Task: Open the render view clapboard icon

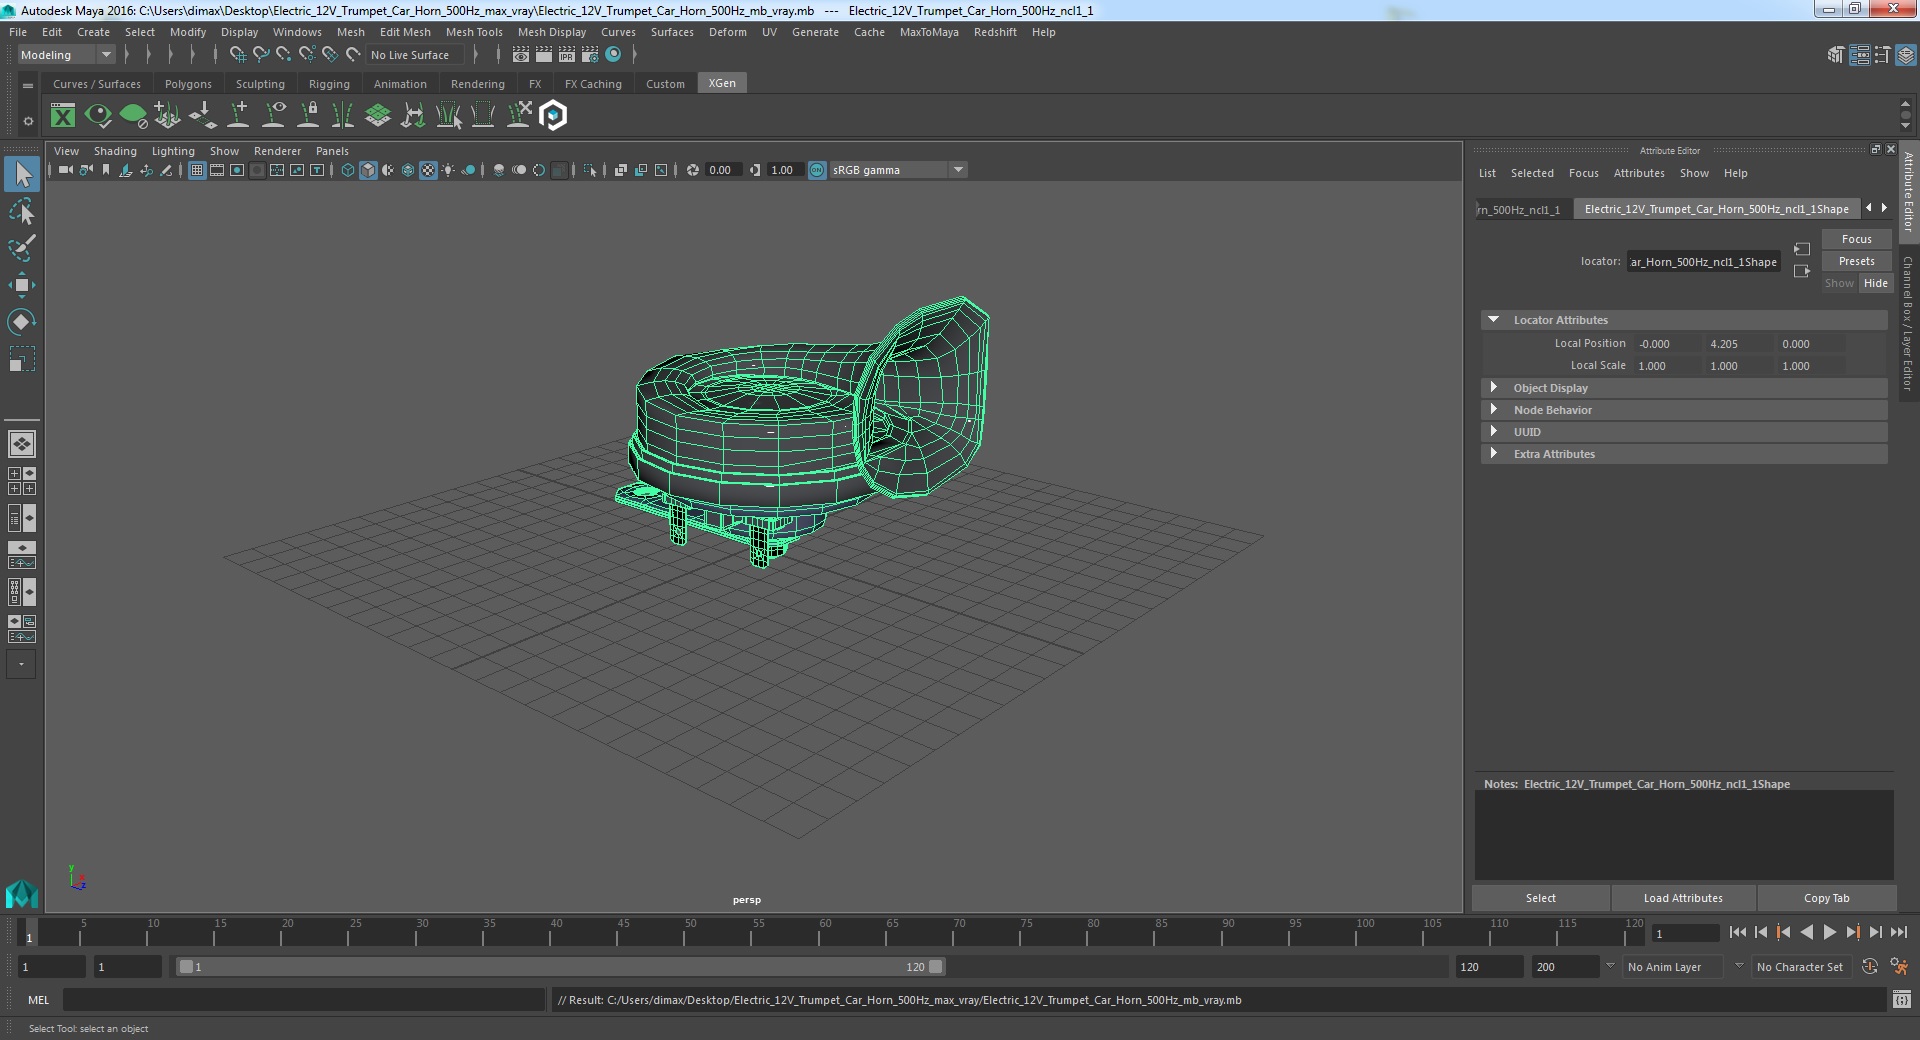Action: (x=521, y=55)
